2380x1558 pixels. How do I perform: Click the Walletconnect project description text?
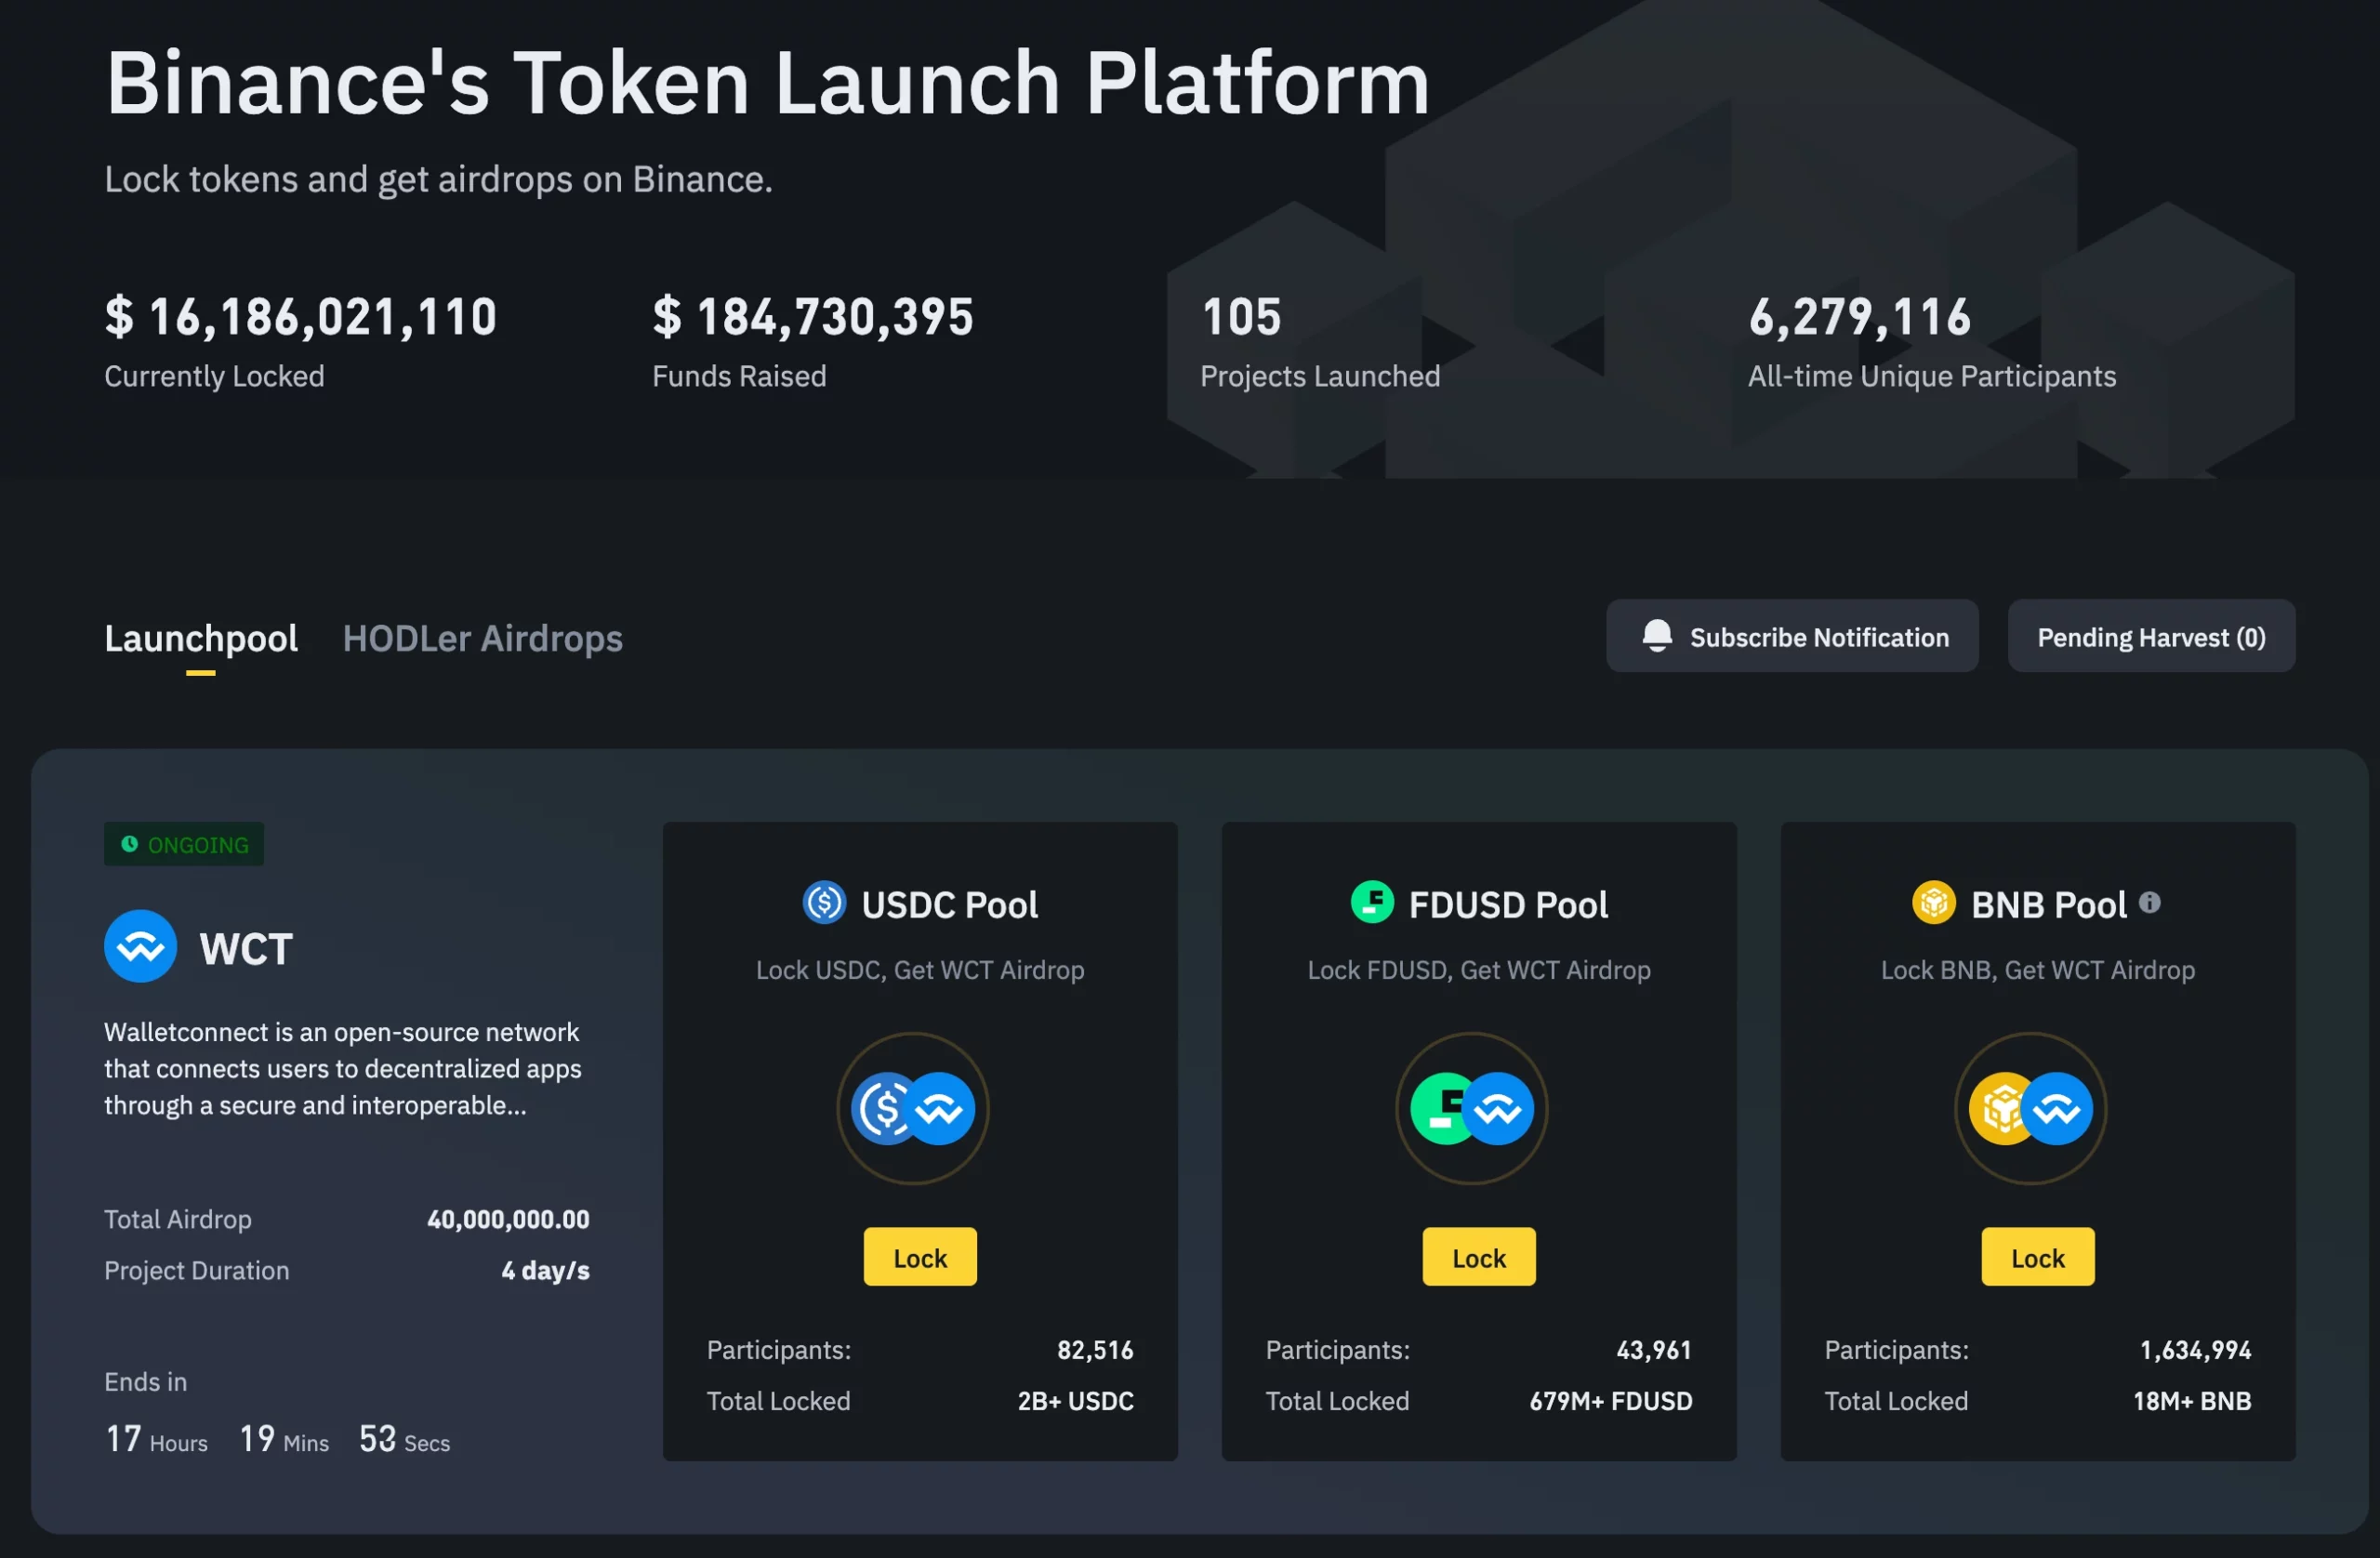[x=343, y=1069]
